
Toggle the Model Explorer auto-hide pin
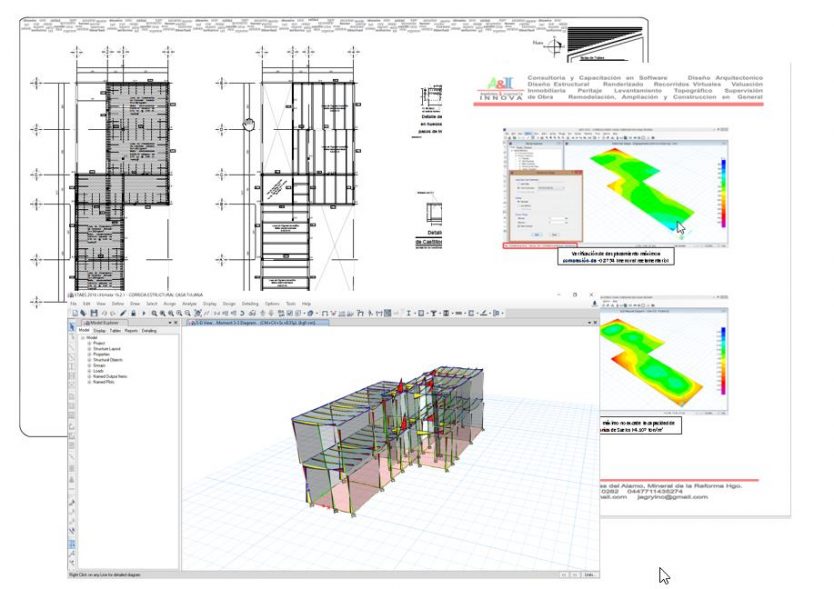(x=169, y=323)
